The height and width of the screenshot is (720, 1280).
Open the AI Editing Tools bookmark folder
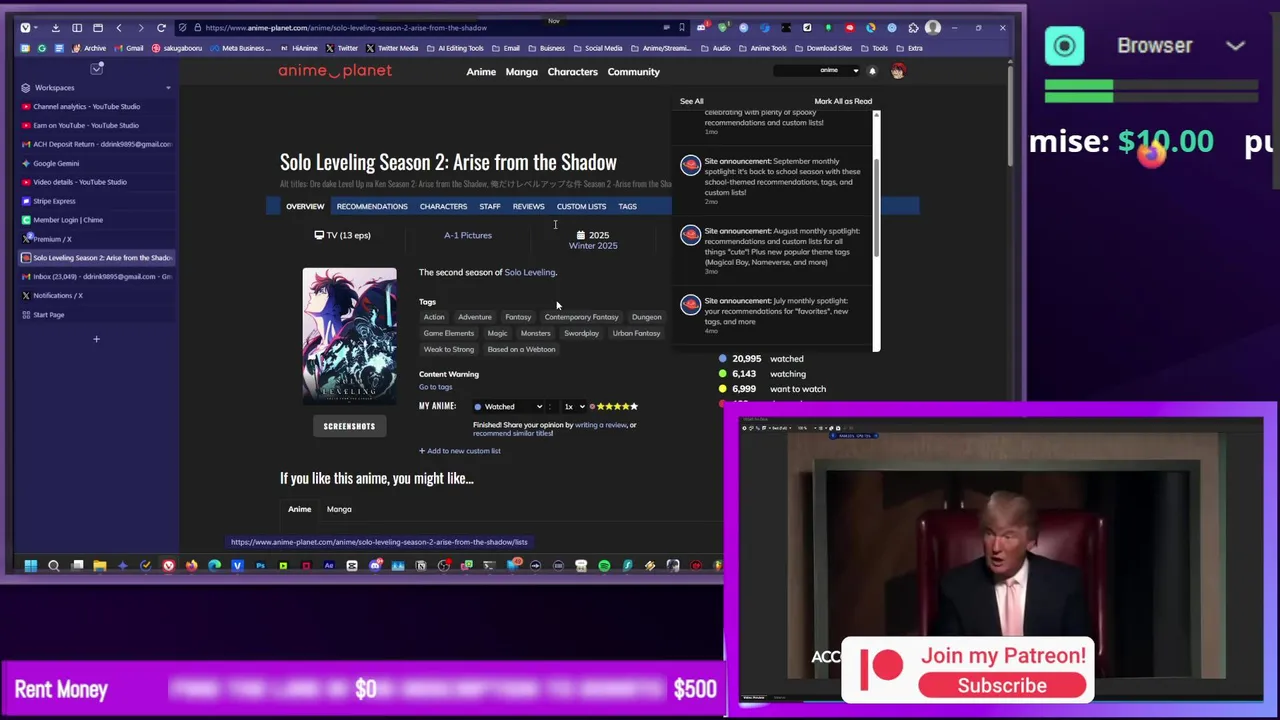pos(455,48)
